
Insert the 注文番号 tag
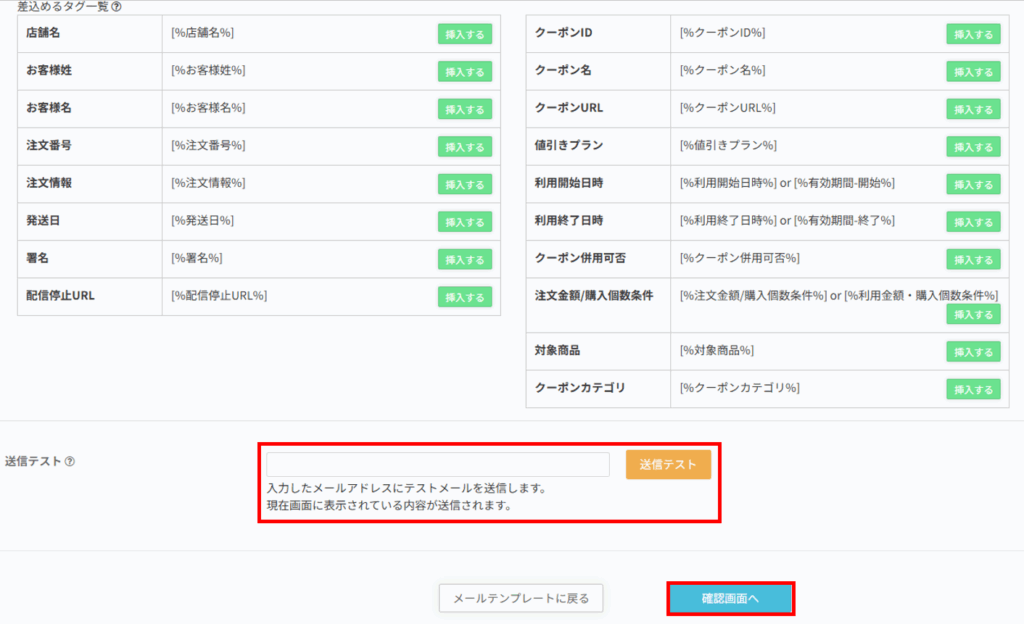tap(464, 146)
